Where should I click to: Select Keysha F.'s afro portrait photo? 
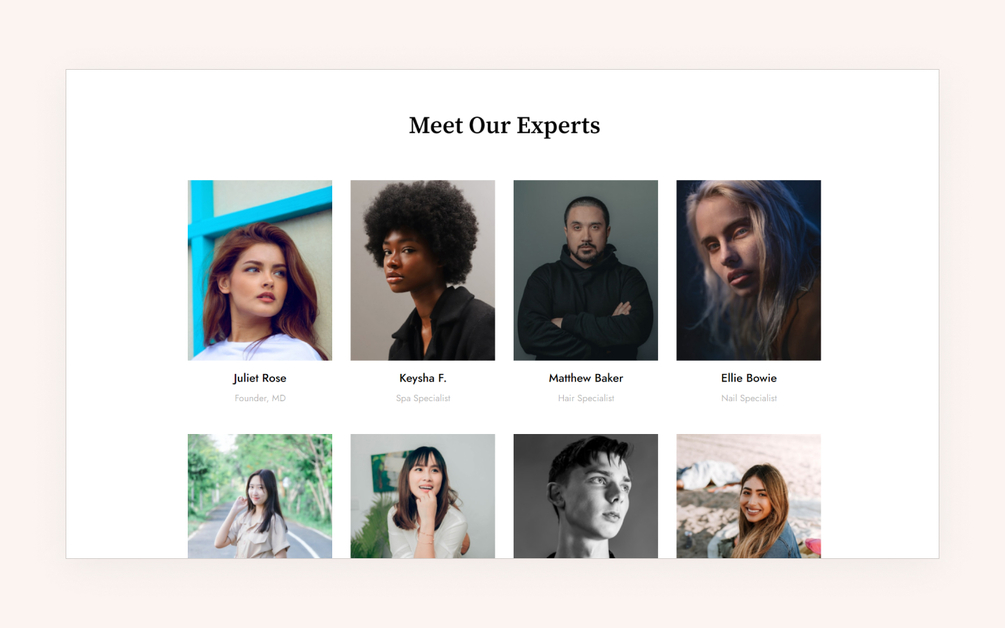[x=422, y=270]
